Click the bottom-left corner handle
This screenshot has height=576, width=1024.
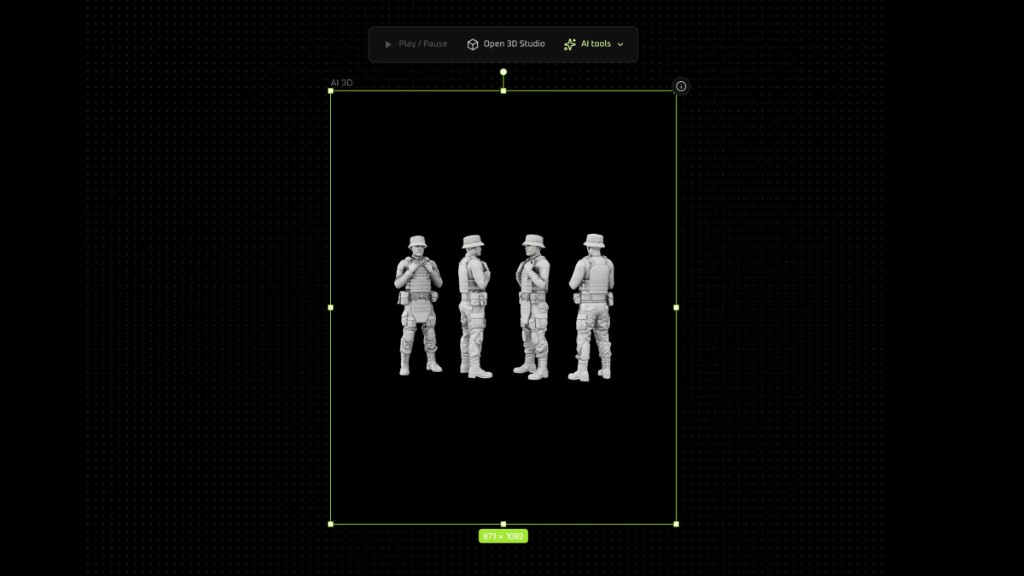coord(330,524)
